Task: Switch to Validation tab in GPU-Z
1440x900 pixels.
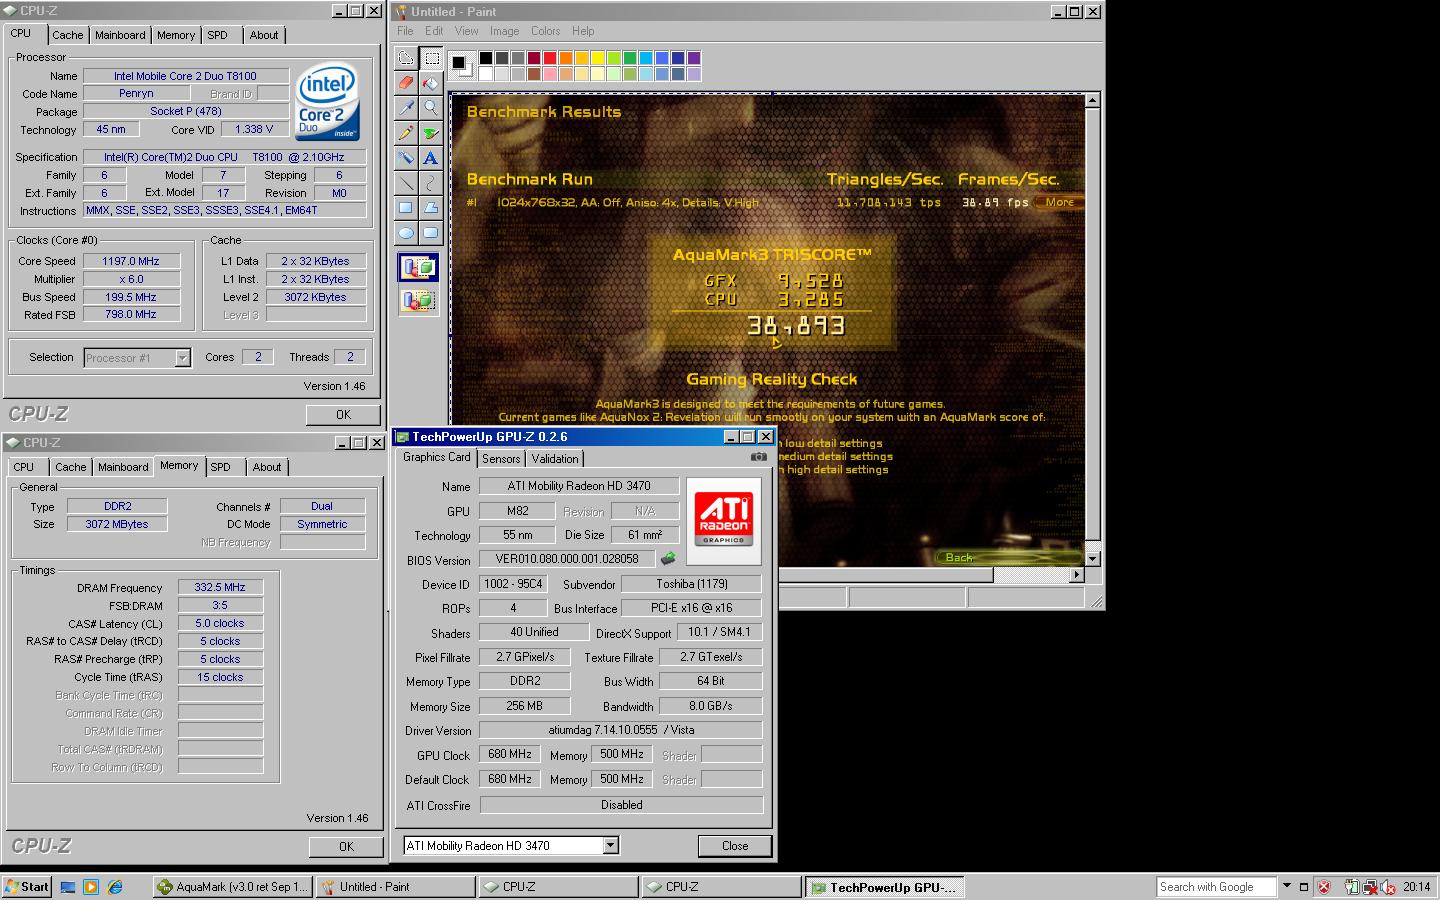Action: coord(555,458)
